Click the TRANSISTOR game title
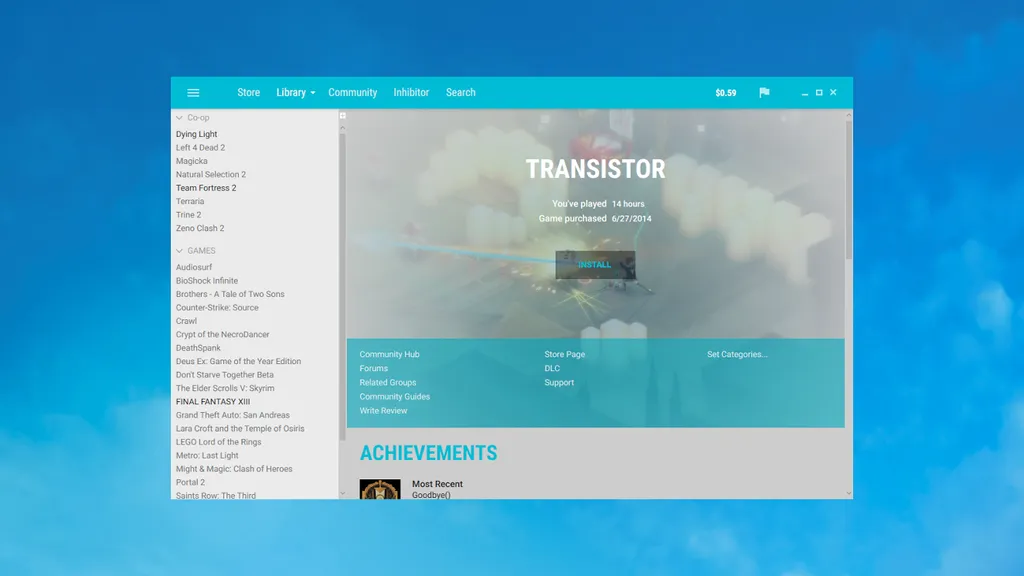Image resolution: width=1024 pixels, height=576 pixels. [x=596, y=169]
